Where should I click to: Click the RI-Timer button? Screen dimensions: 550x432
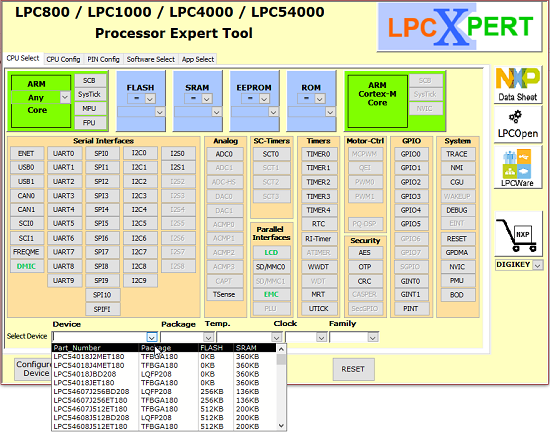pos(319,239)
